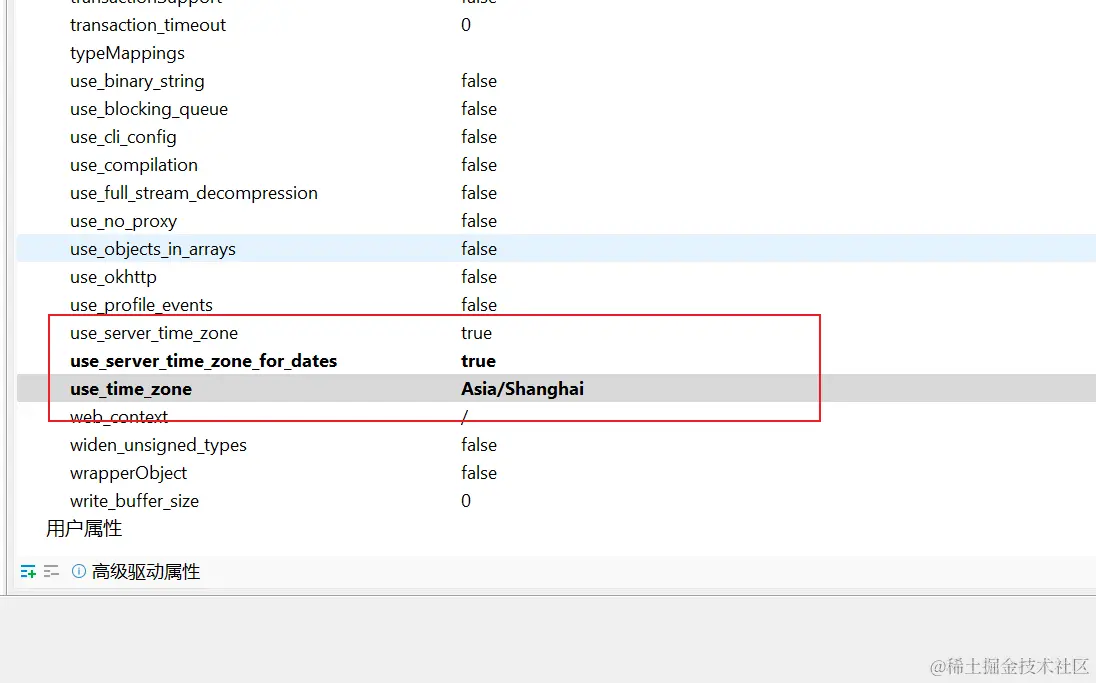Edit the Asia/Shanghai time zone value
Screen dimensions: 1096x683
522,389
